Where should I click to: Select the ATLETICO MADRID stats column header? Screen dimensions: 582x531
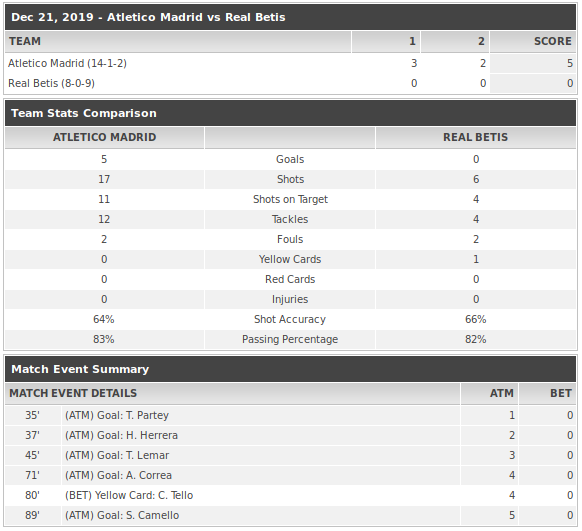tap(104, 137)
